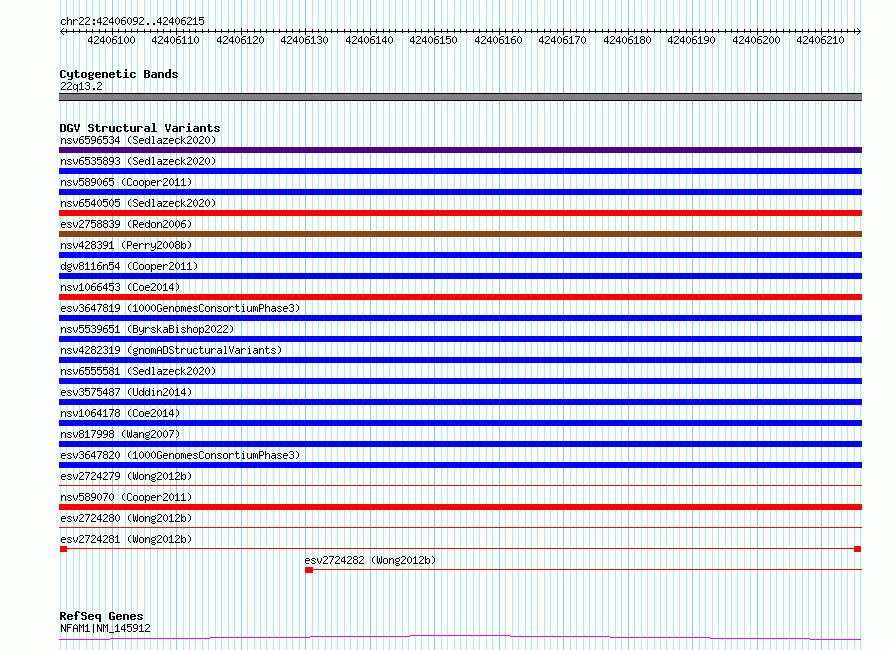
Task: Click esv2724280 (Wong2012b) label
Action: pyautogui.click(x=126, y=518)
